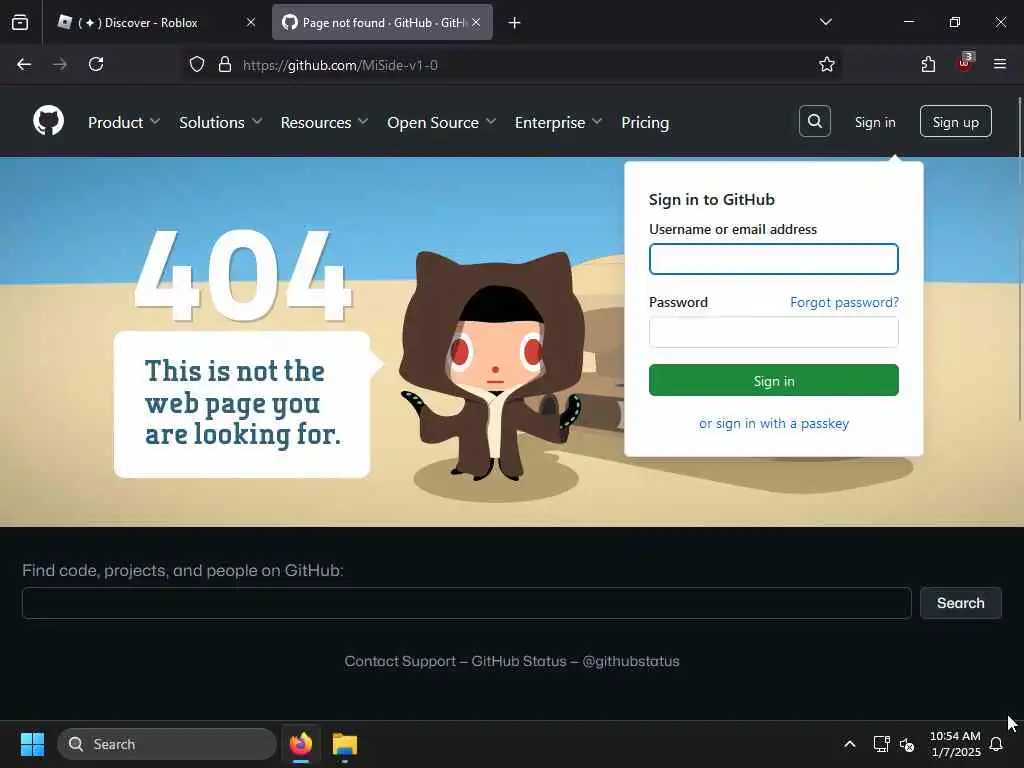Open a new tab with the plus icon
1024x768 pixels.
(514, 23)
